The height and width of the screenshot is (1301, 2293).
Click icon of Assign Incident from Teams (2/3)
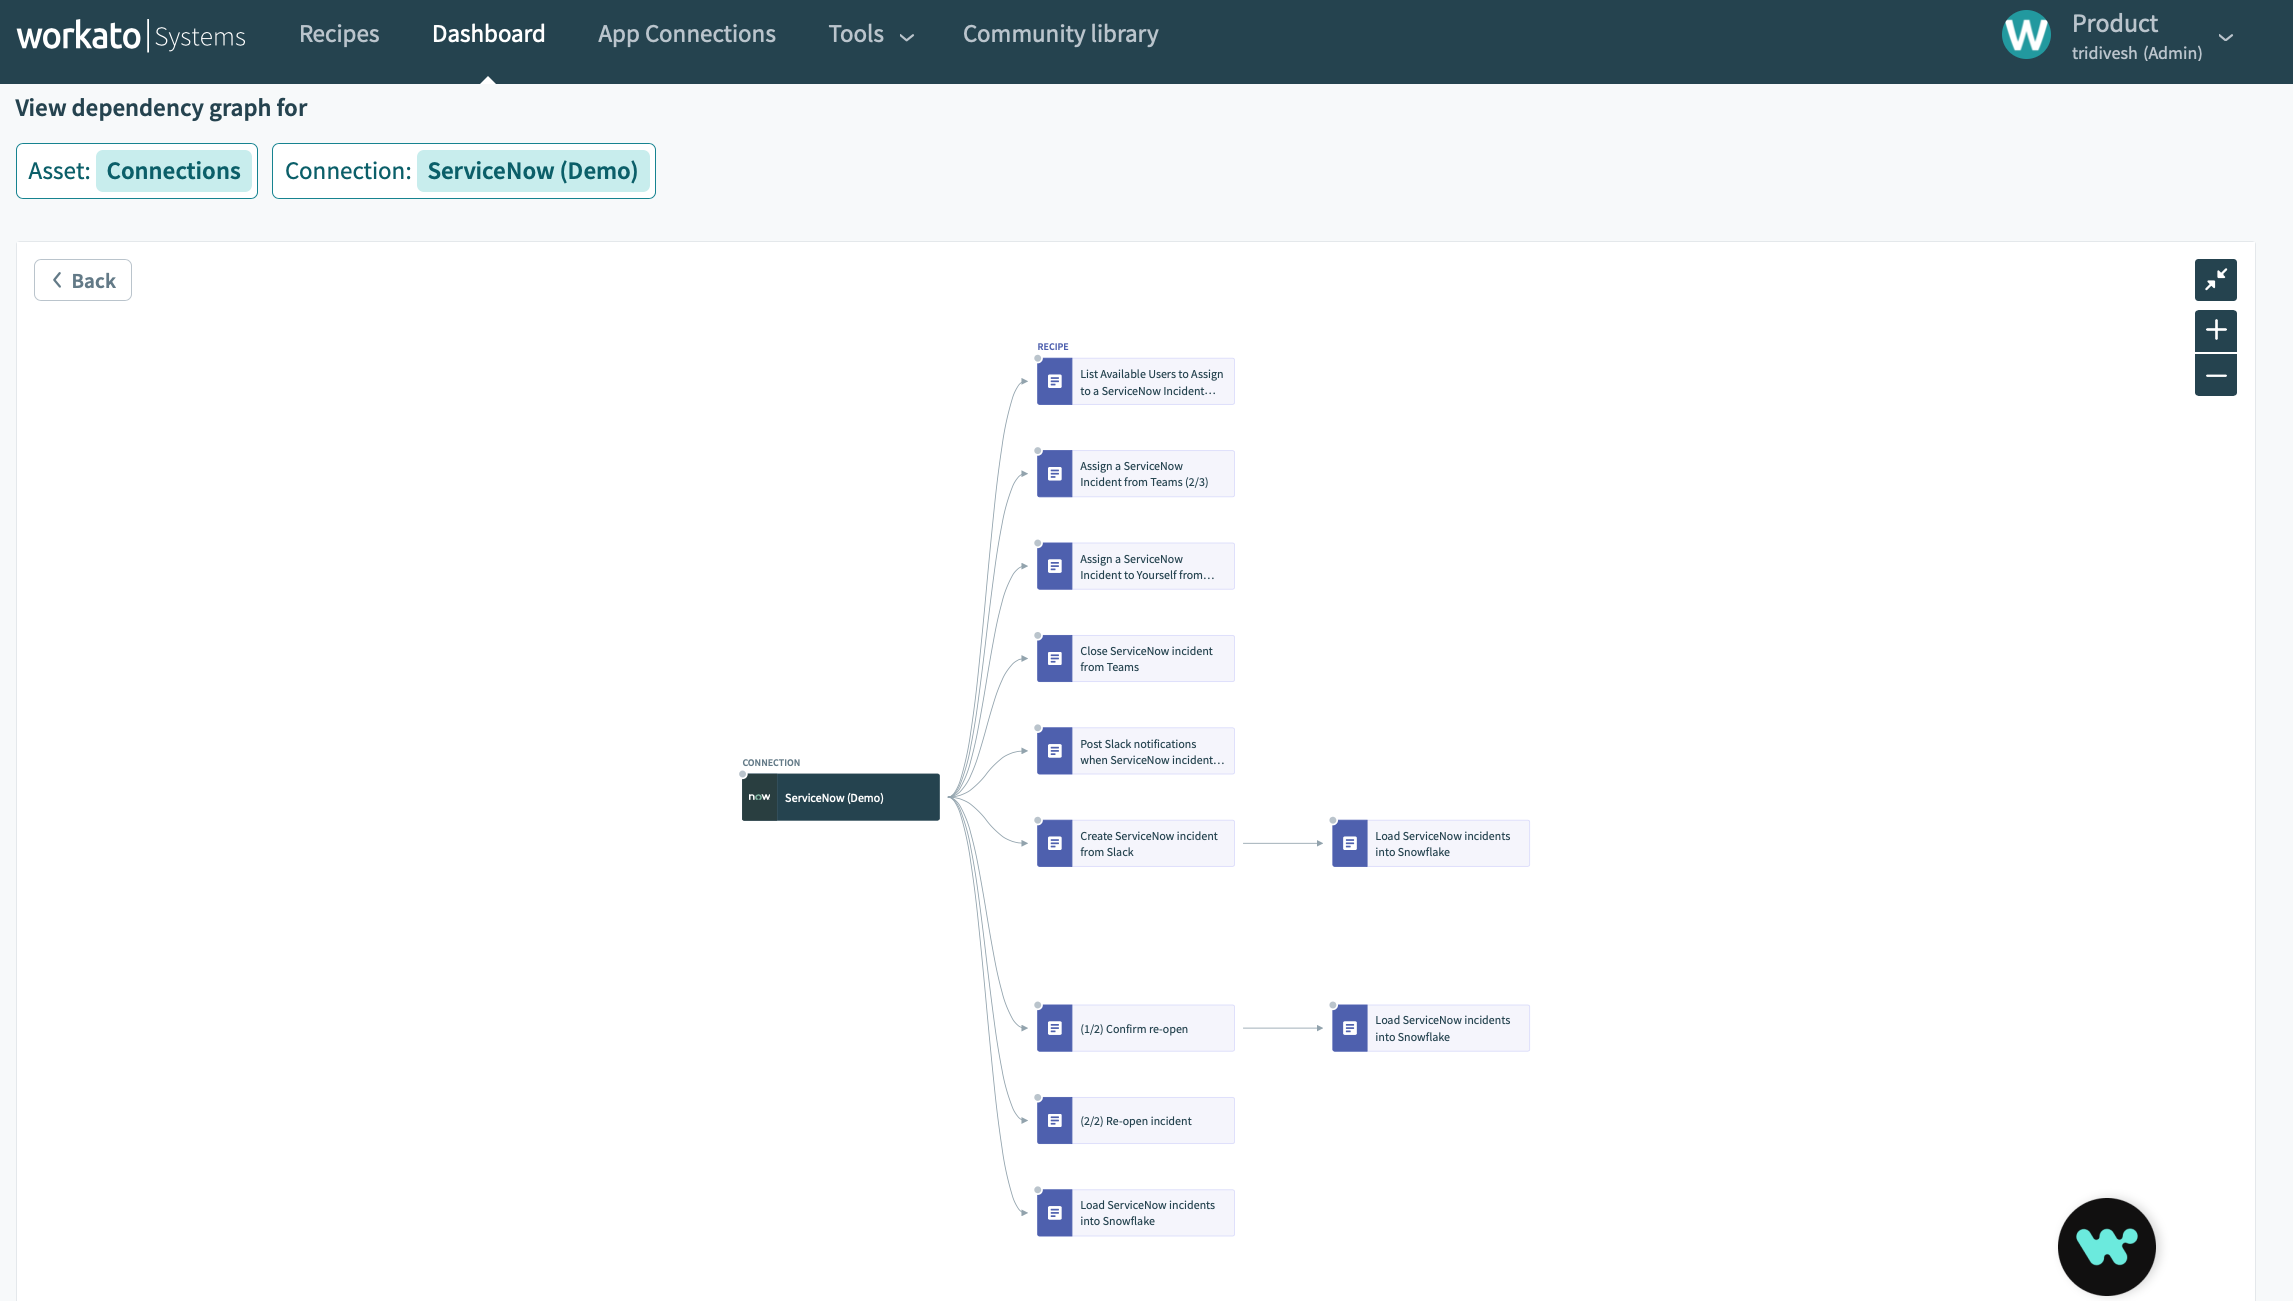coord(1054,474)
